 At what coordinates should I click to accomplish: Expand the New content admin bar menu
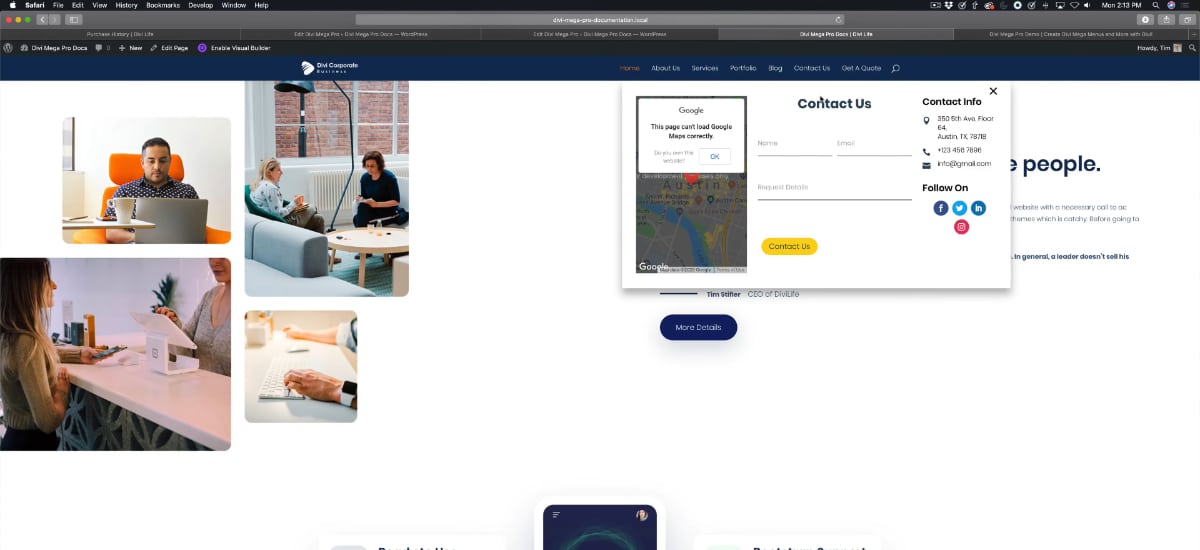tap(130, 47)
